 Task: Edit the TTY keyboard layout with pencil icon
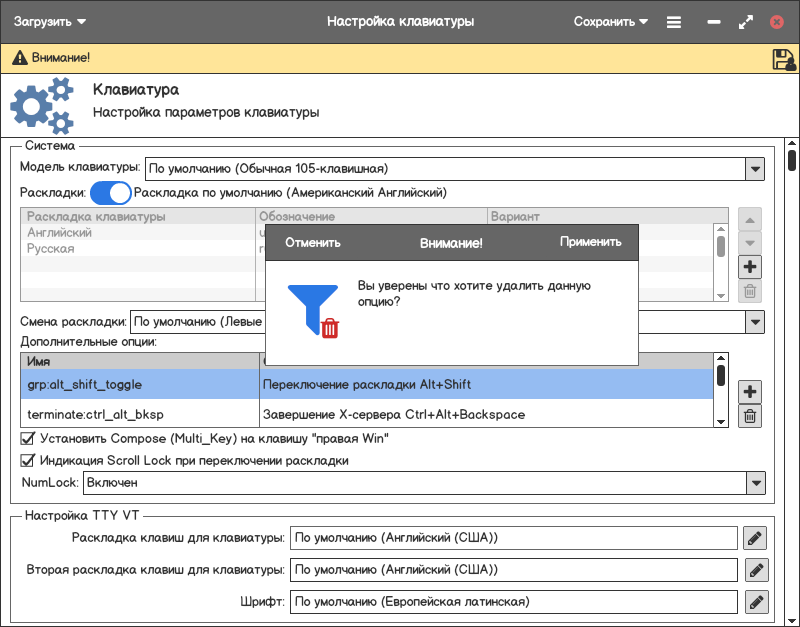point(755,538)
